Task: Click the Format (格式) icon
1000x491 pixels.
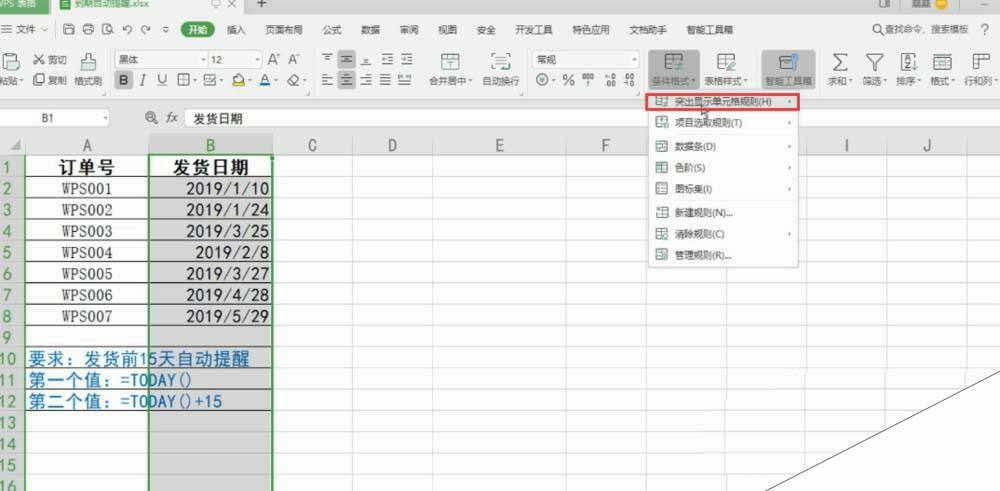Action: (x=942, y=62)
